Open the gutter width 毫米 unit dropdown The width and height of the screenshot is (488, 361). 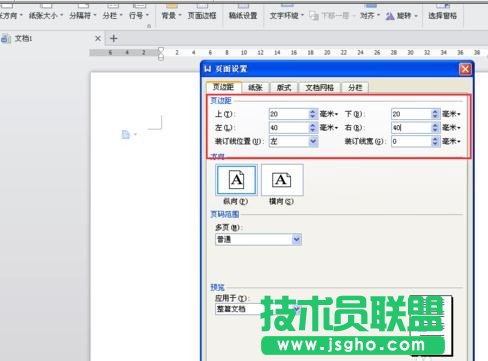tap(451, 141)
